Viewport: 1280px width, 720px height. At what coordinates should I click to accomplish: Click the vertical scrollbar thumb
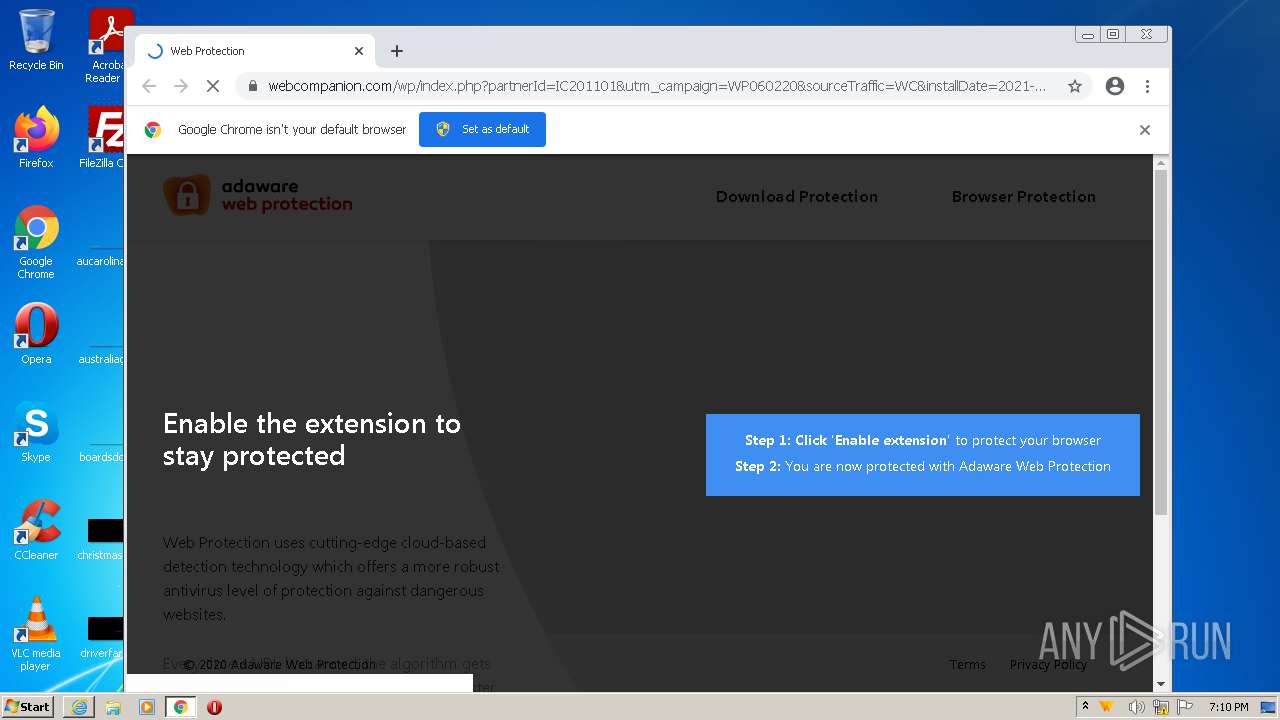point(1161,342)
